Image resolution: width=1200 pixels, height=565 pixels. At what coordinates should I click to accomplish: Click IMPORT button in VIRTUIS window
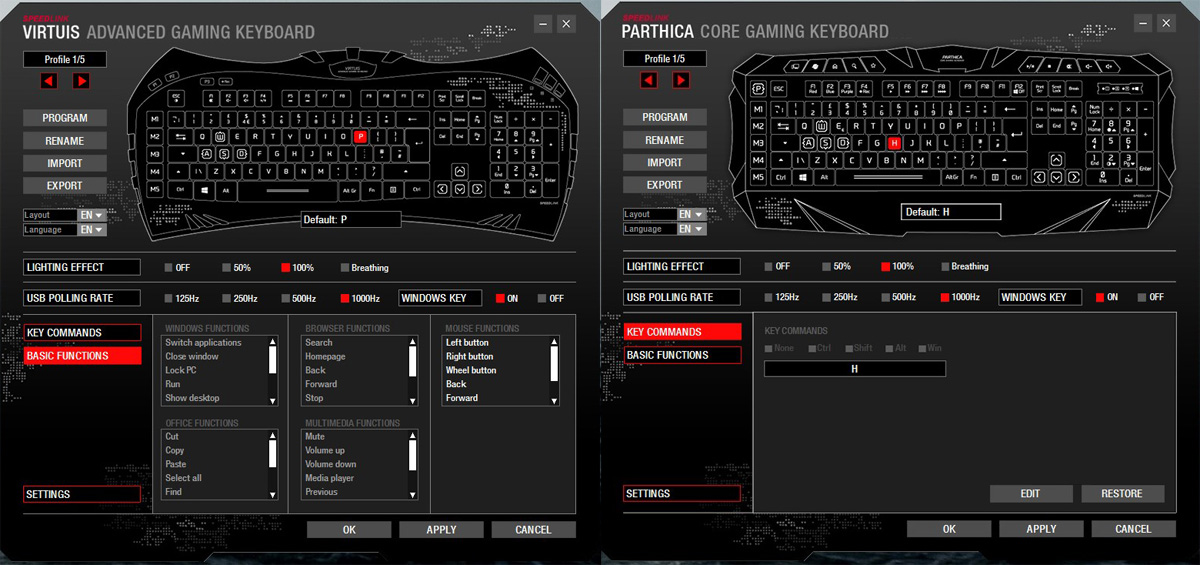point(65,163)
